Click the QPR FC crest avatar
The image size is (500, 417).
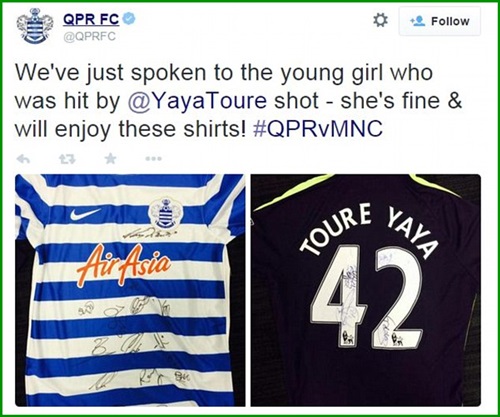pyautogui.click(x=35, y=26)
